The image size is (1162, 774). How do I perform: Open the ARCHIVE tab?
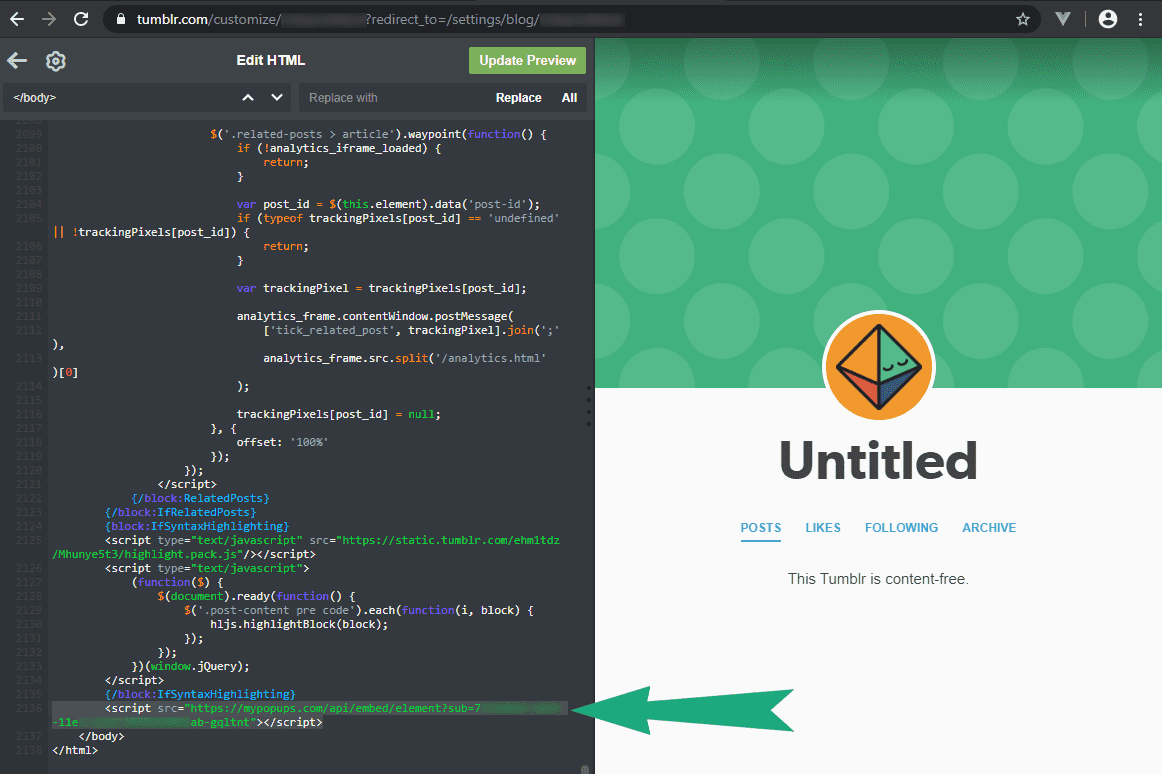(988, 528)
